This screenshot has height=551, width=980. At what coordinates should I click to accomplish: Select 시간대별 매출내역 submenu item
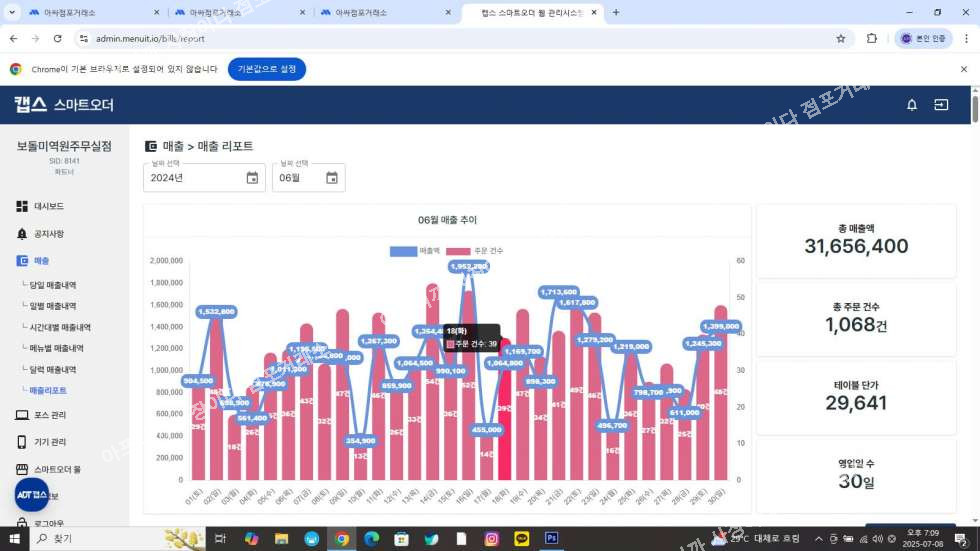click(62, 327)
